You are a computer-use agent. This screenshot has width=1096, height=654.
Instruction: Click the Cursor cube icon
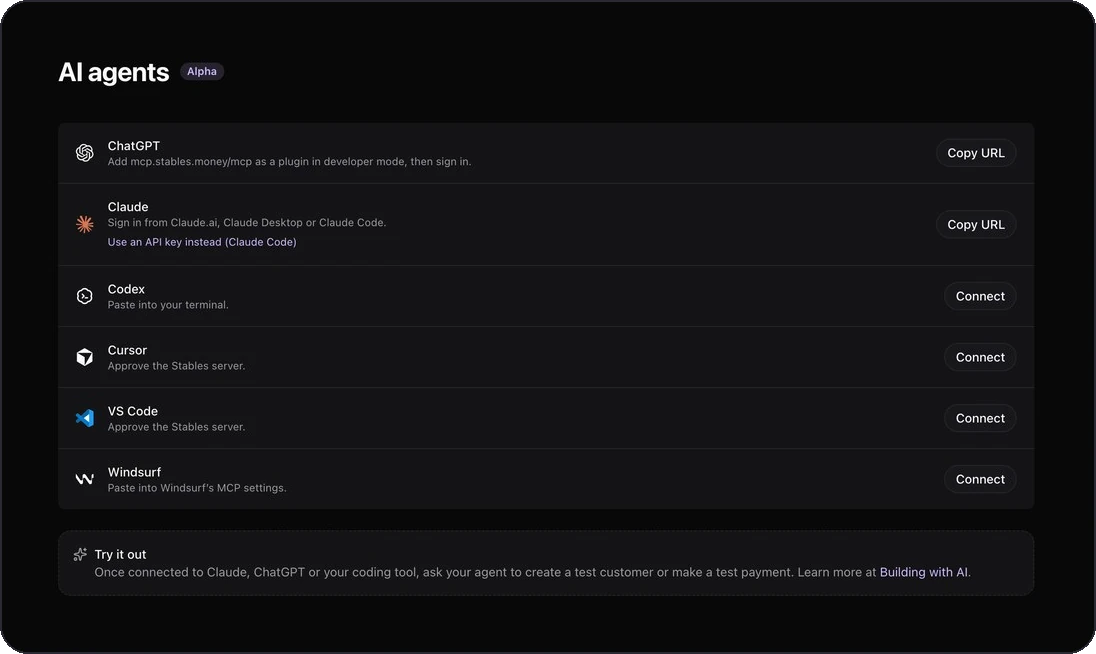[85, 357]
